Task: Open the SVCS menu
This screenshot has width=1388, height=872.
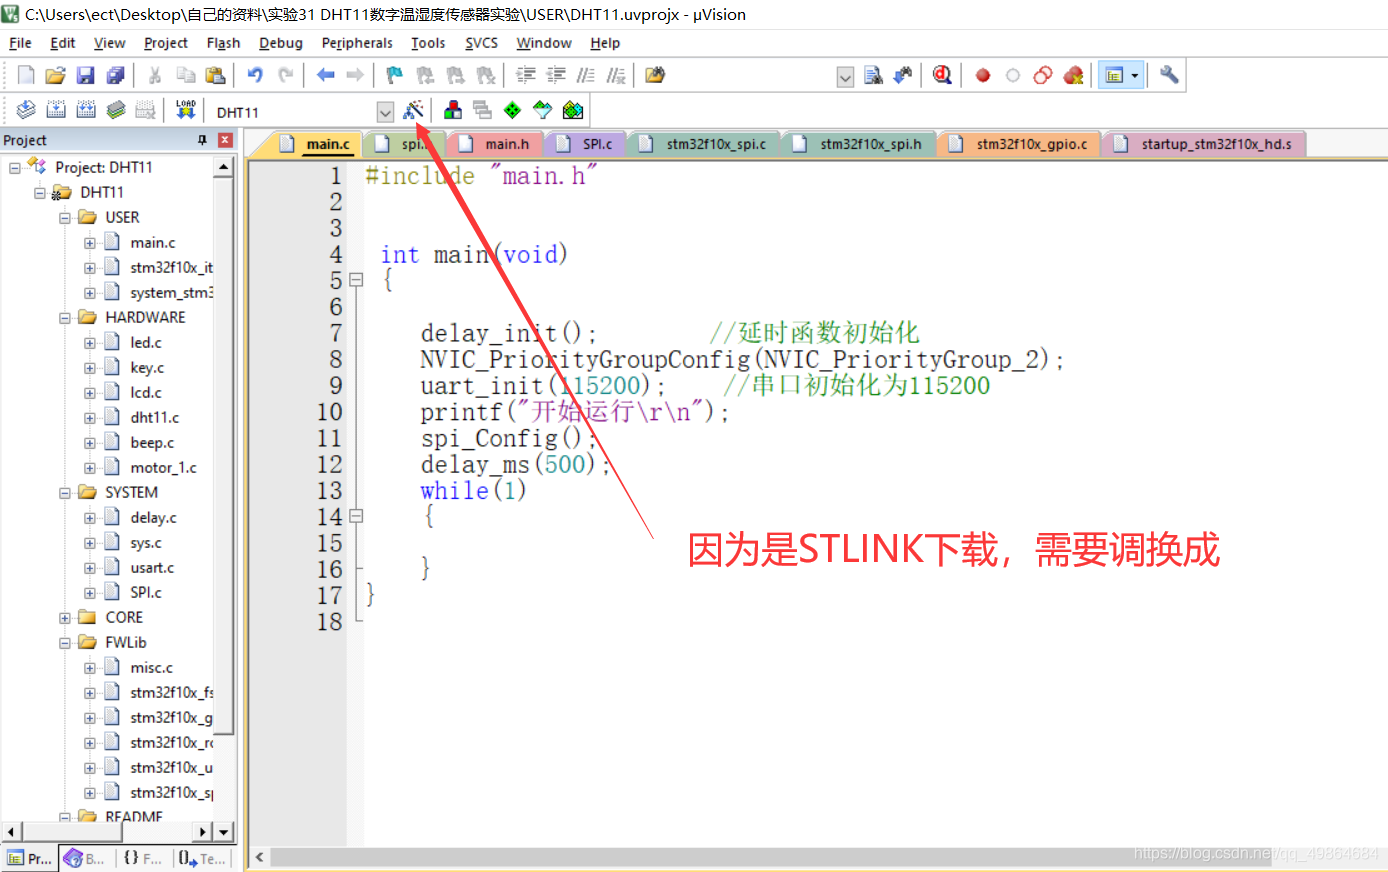Action: 481,43
